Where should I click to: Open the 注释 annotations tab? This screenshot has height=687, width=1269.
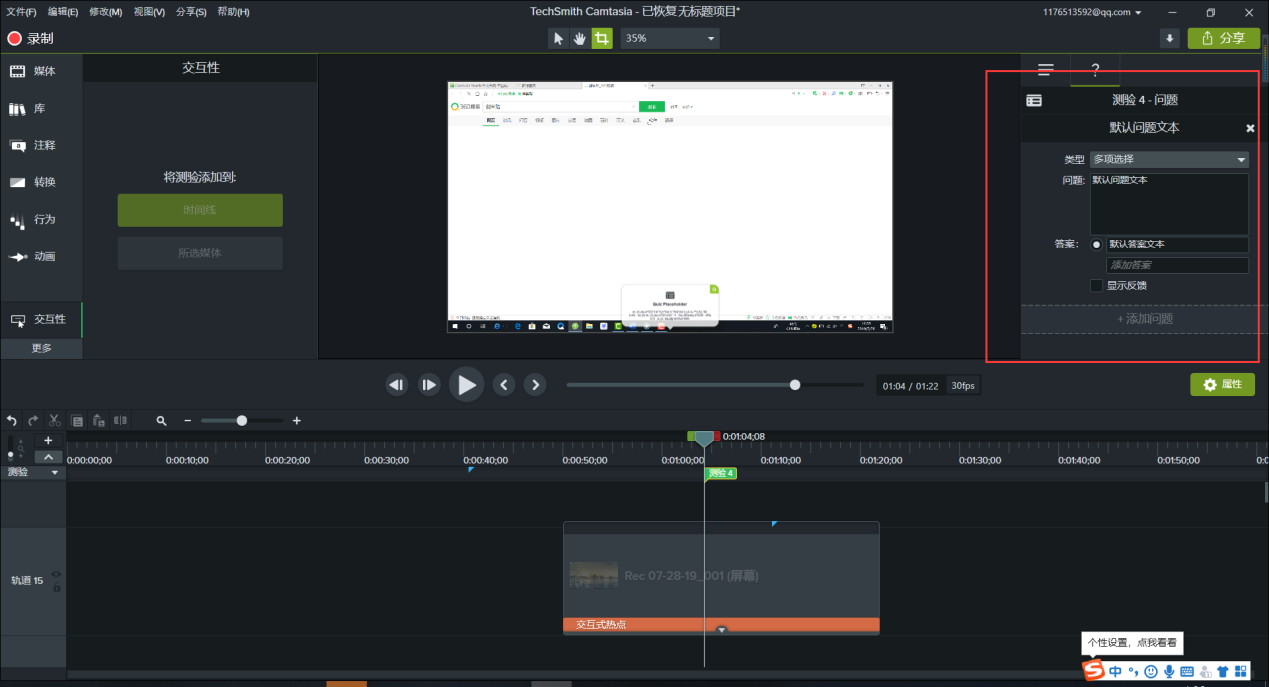[41, 145]
